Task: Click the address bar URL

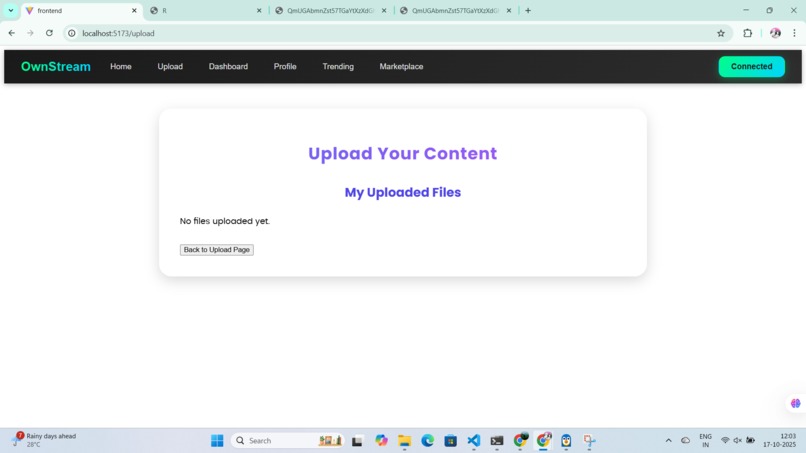Action: 118,33
